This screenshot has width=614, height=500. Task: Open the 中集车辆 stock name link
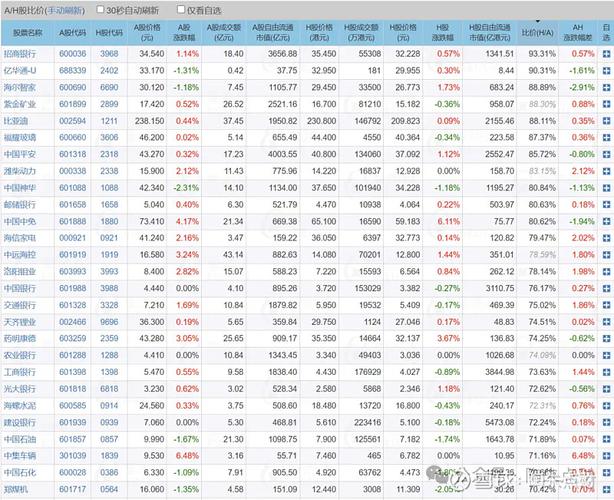tap(20, 456)
